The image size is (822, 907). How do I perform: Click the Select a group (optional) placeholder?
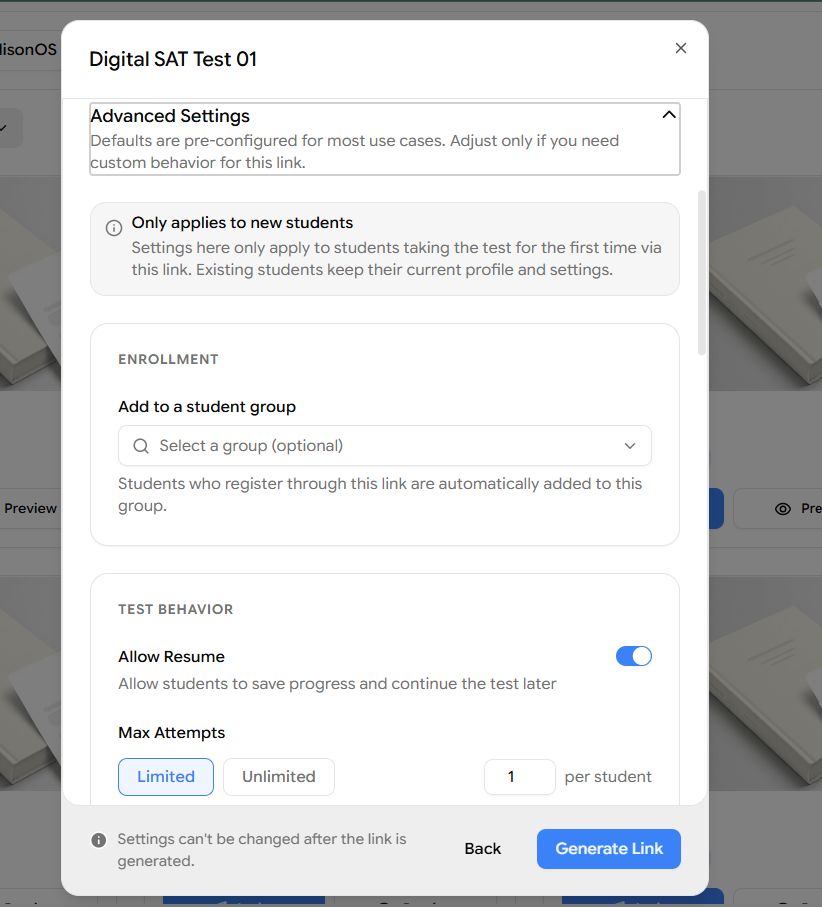point(251,446)
